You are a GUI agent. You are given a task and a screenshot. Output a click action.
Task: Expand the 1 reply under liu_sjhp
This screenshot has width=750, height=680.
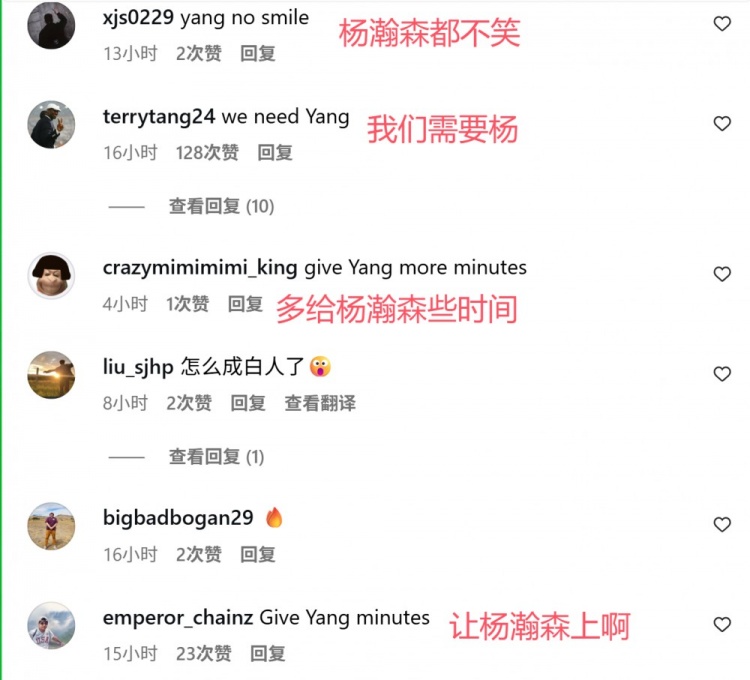point(216,457)
